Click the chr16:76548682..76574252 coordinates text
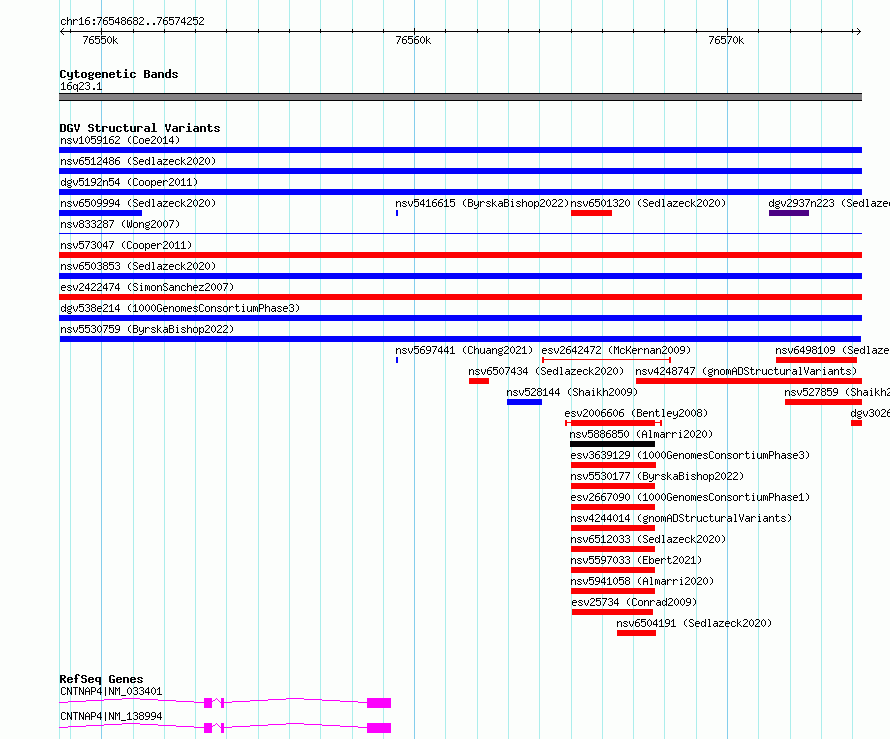890x739 pixels. coord(132,21)
